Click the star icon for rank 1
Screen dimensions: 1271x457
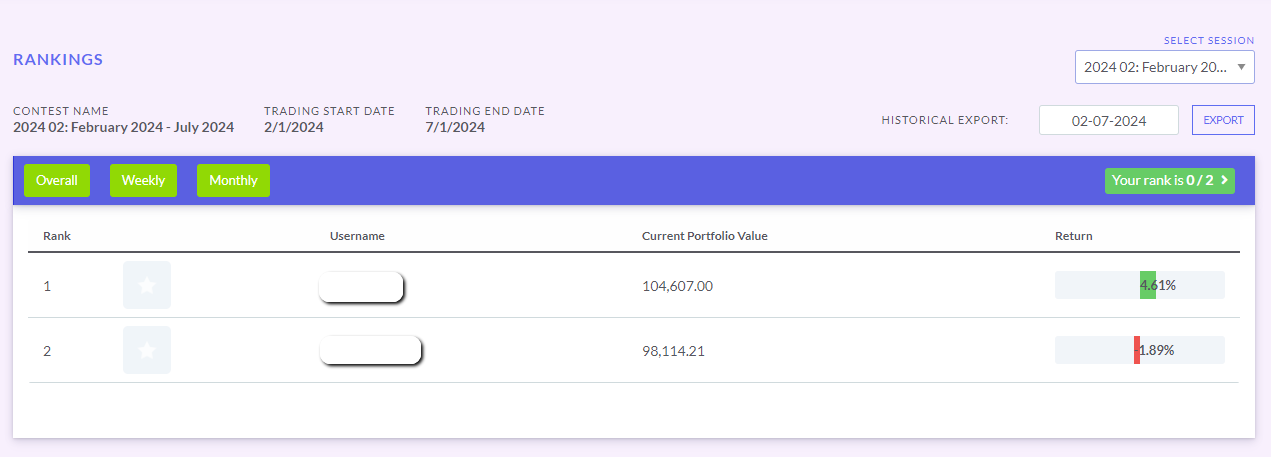click(147, 285)
